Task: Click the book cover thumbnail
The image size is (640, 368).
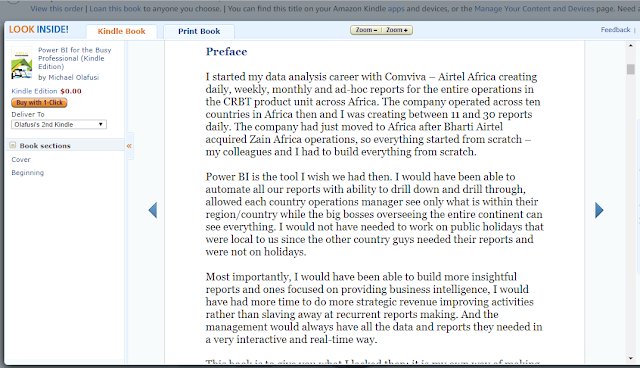Action: tap(21, 63)
